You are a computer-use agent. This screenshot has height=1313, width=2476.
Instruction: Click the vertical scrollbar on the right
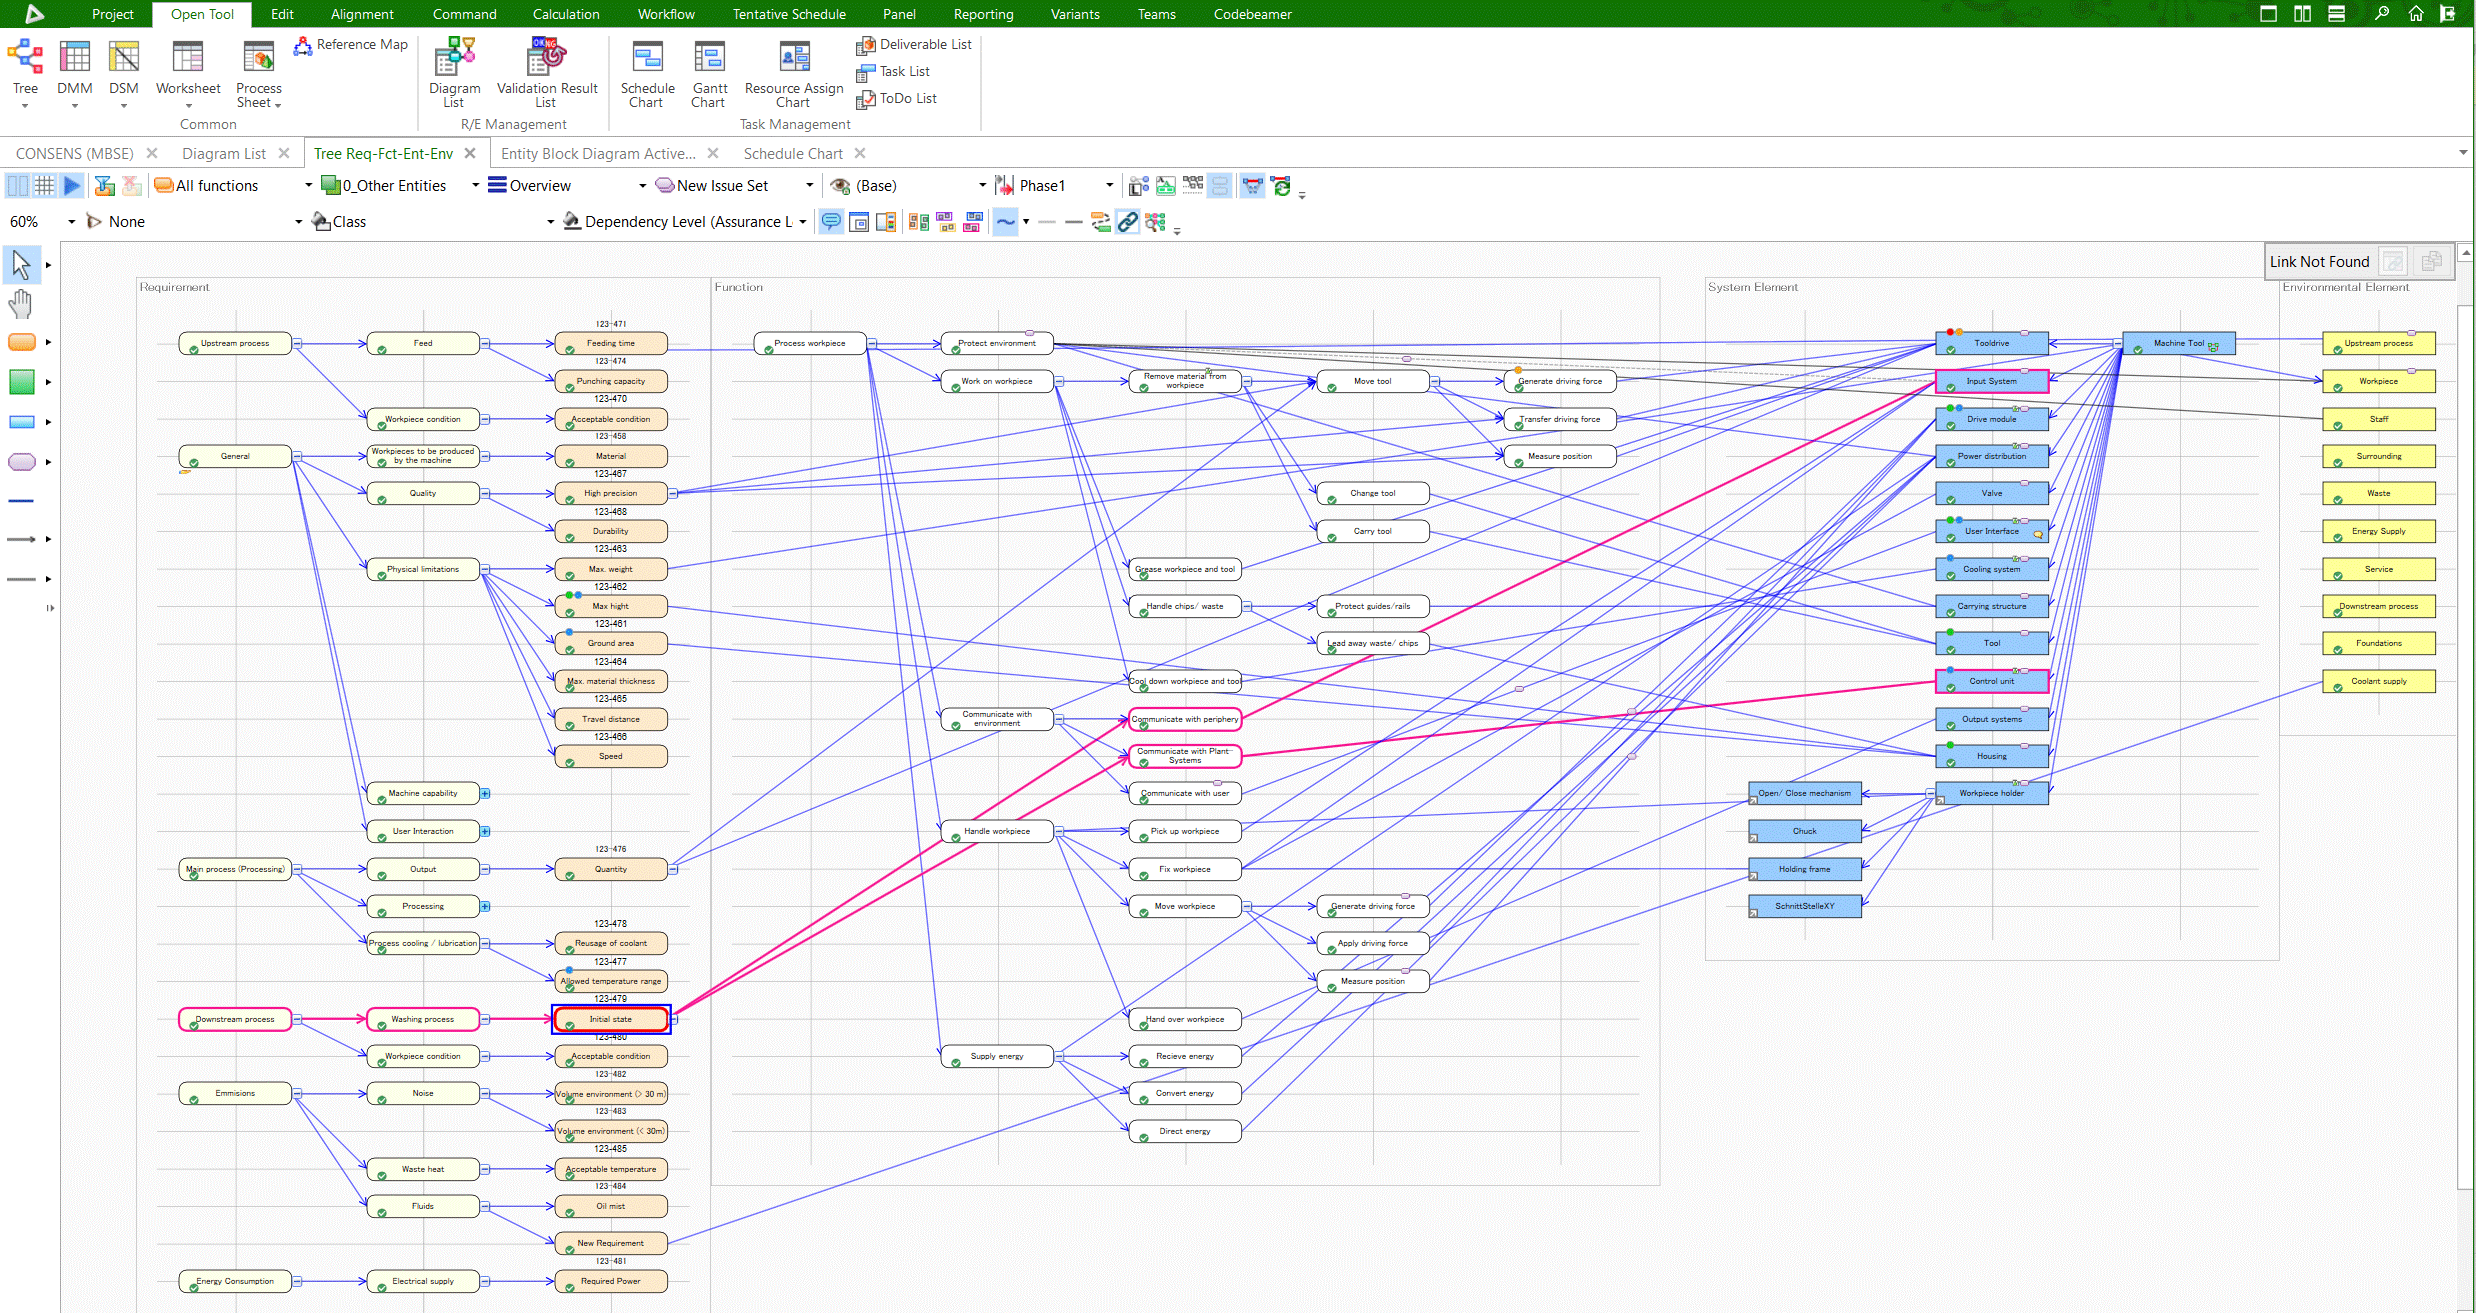[x=2465, y=700]
